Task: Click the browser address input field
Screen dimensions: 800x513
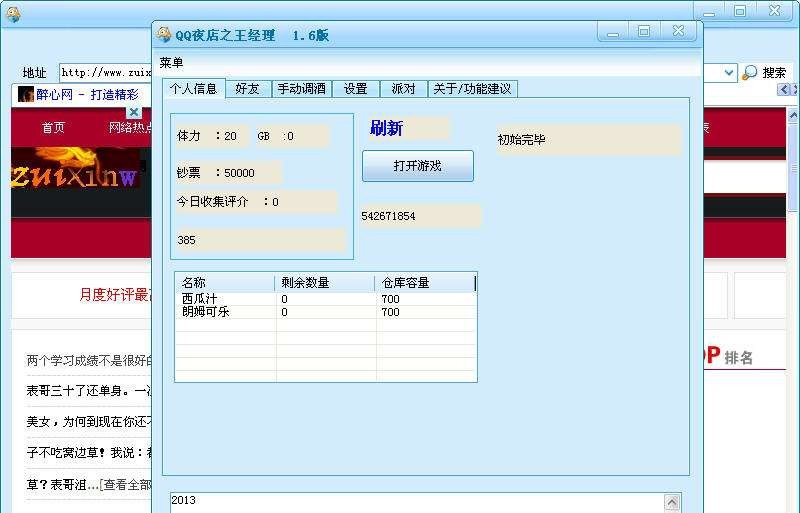Action: 106,72
